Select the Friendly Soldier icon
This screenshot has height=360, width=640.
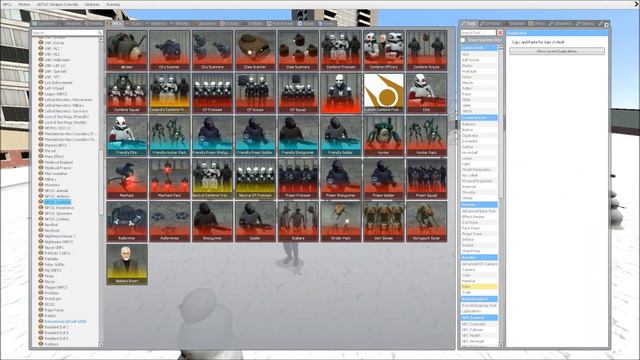[341, 136]
